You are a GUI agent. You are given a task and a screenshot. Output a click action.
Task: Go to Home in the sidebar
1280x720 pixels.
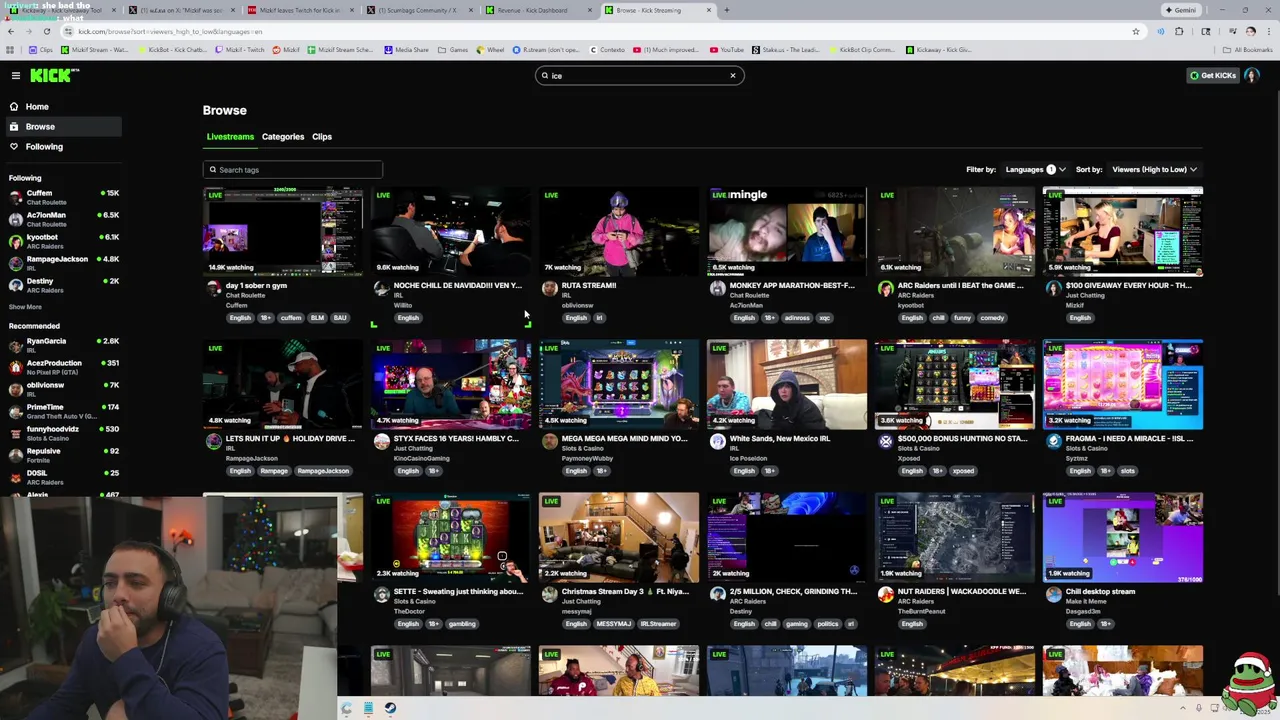click(37, 106)
